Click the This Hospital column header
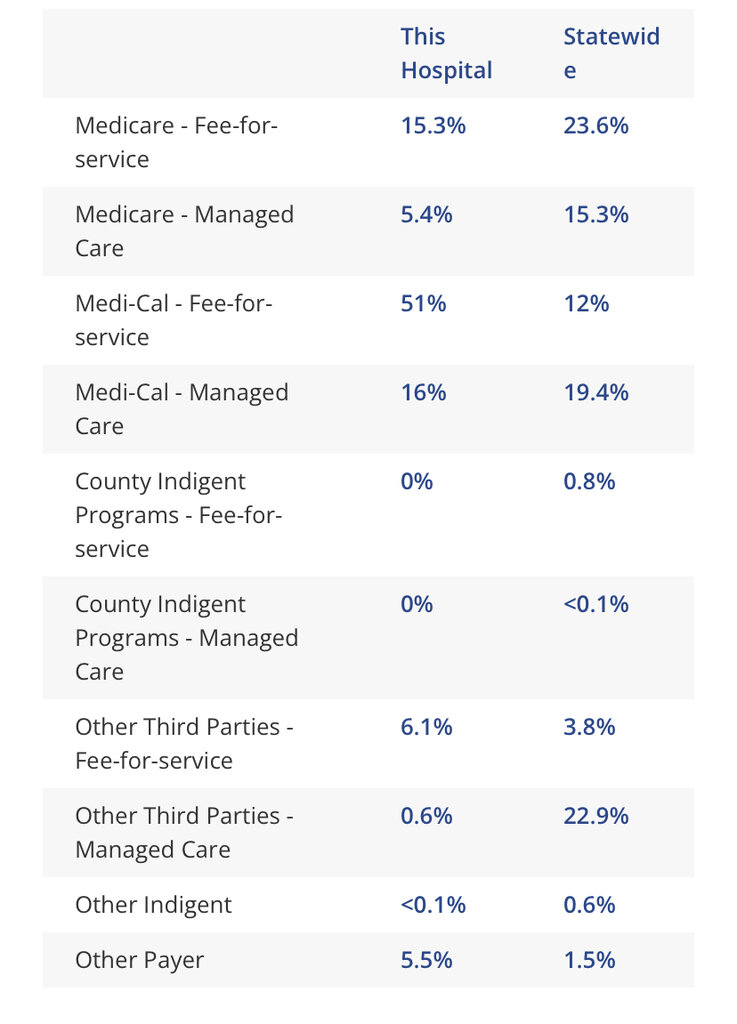The image size is (737, 1024). click(446, 54)
